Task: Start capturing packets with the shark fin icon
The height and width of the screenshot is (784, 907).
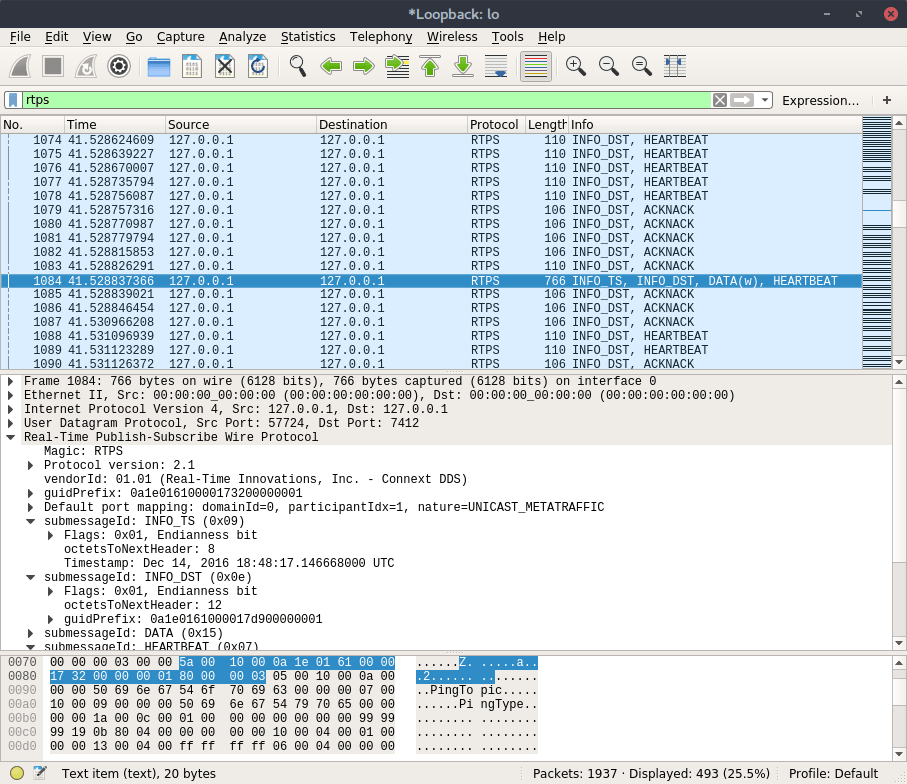Action: point(20,66)
